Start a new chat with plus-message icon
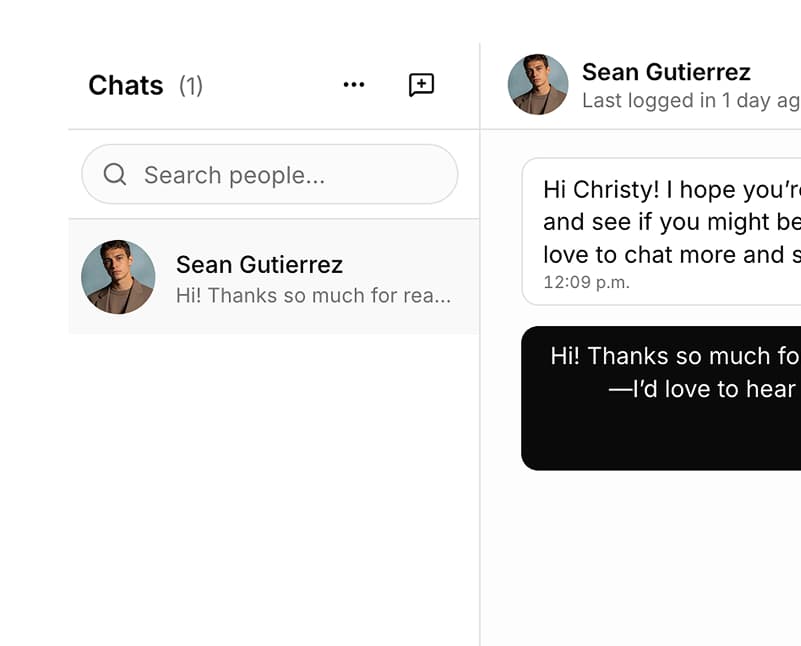This screenshot has height=646, width=801. (x=422, y=85)
